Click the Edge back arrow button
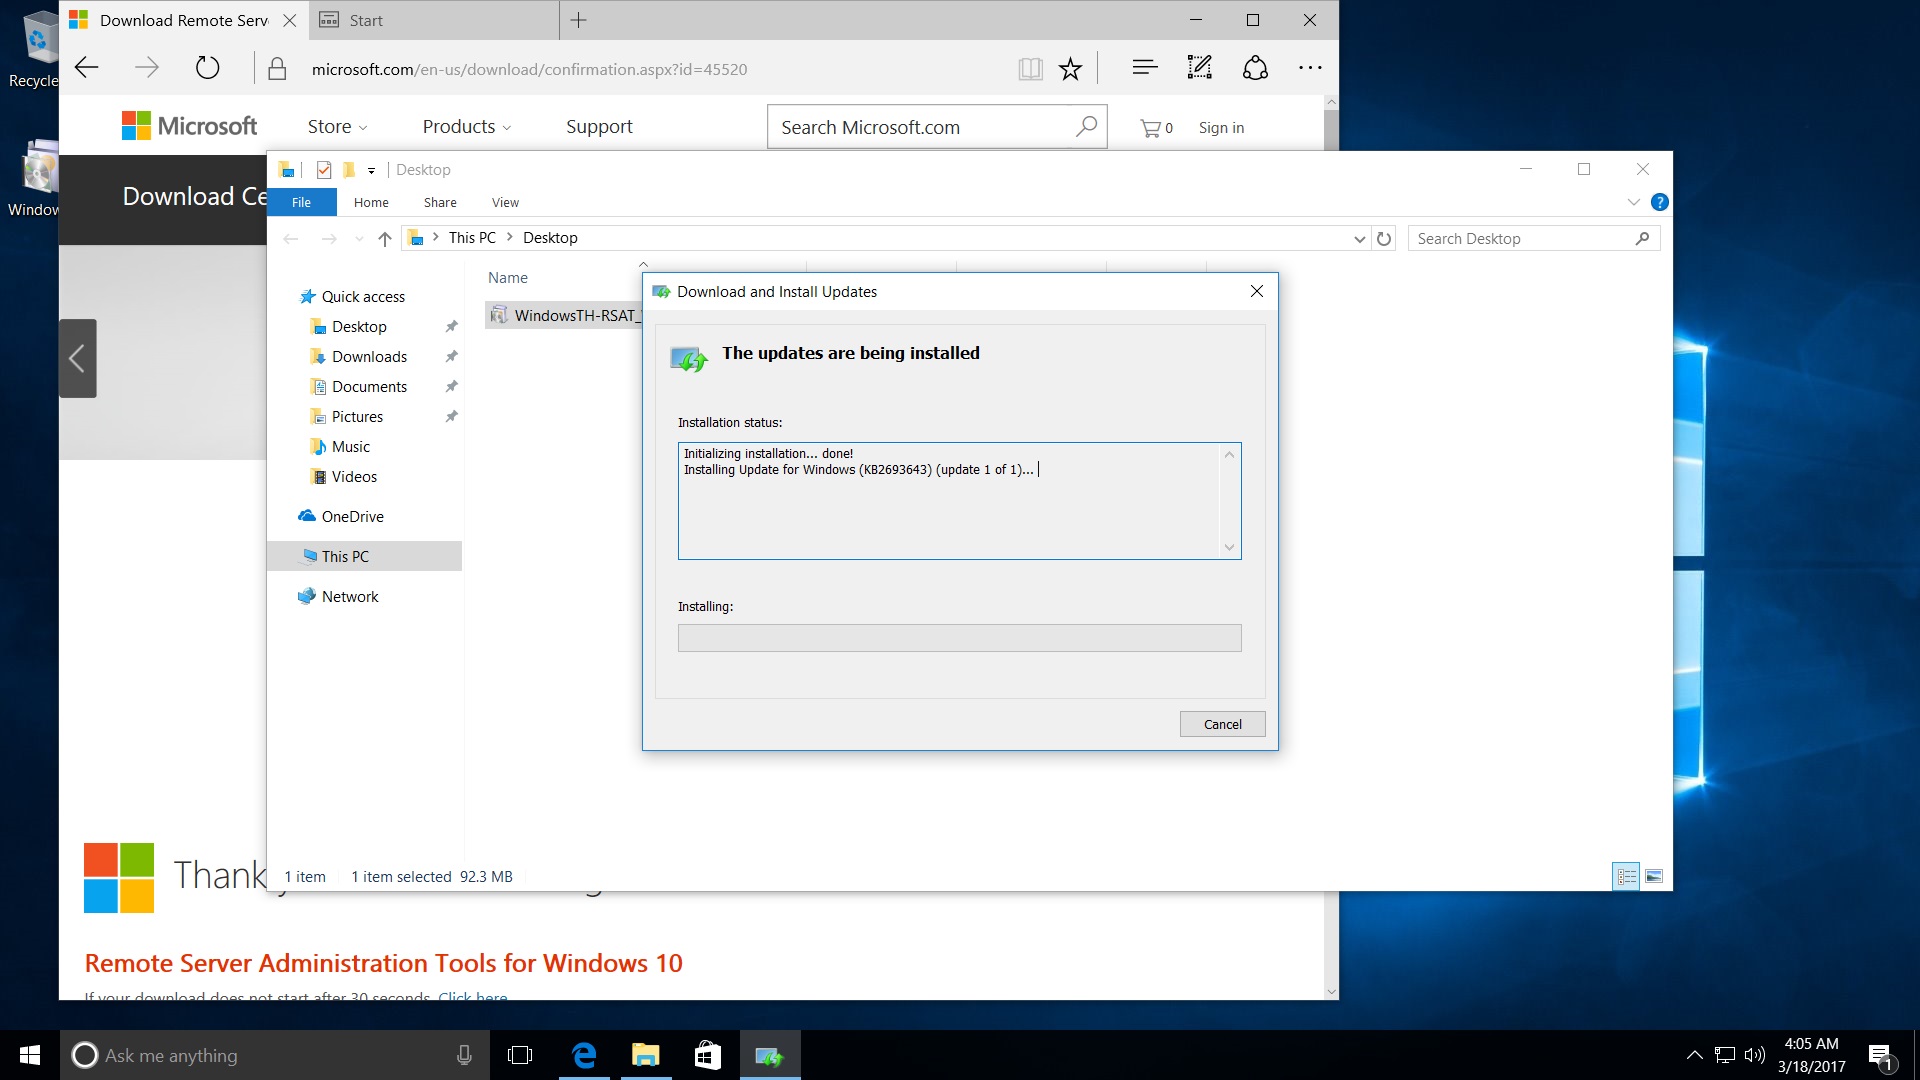This screenshot has width=1920, height=1080. (x=87, y=68)
